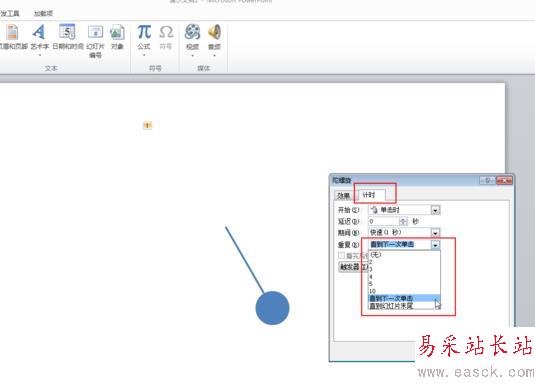Click the WordArt (艺术字) icon
Image resolution: width=535 pixels, height=387 pixels.
(39, 32)
